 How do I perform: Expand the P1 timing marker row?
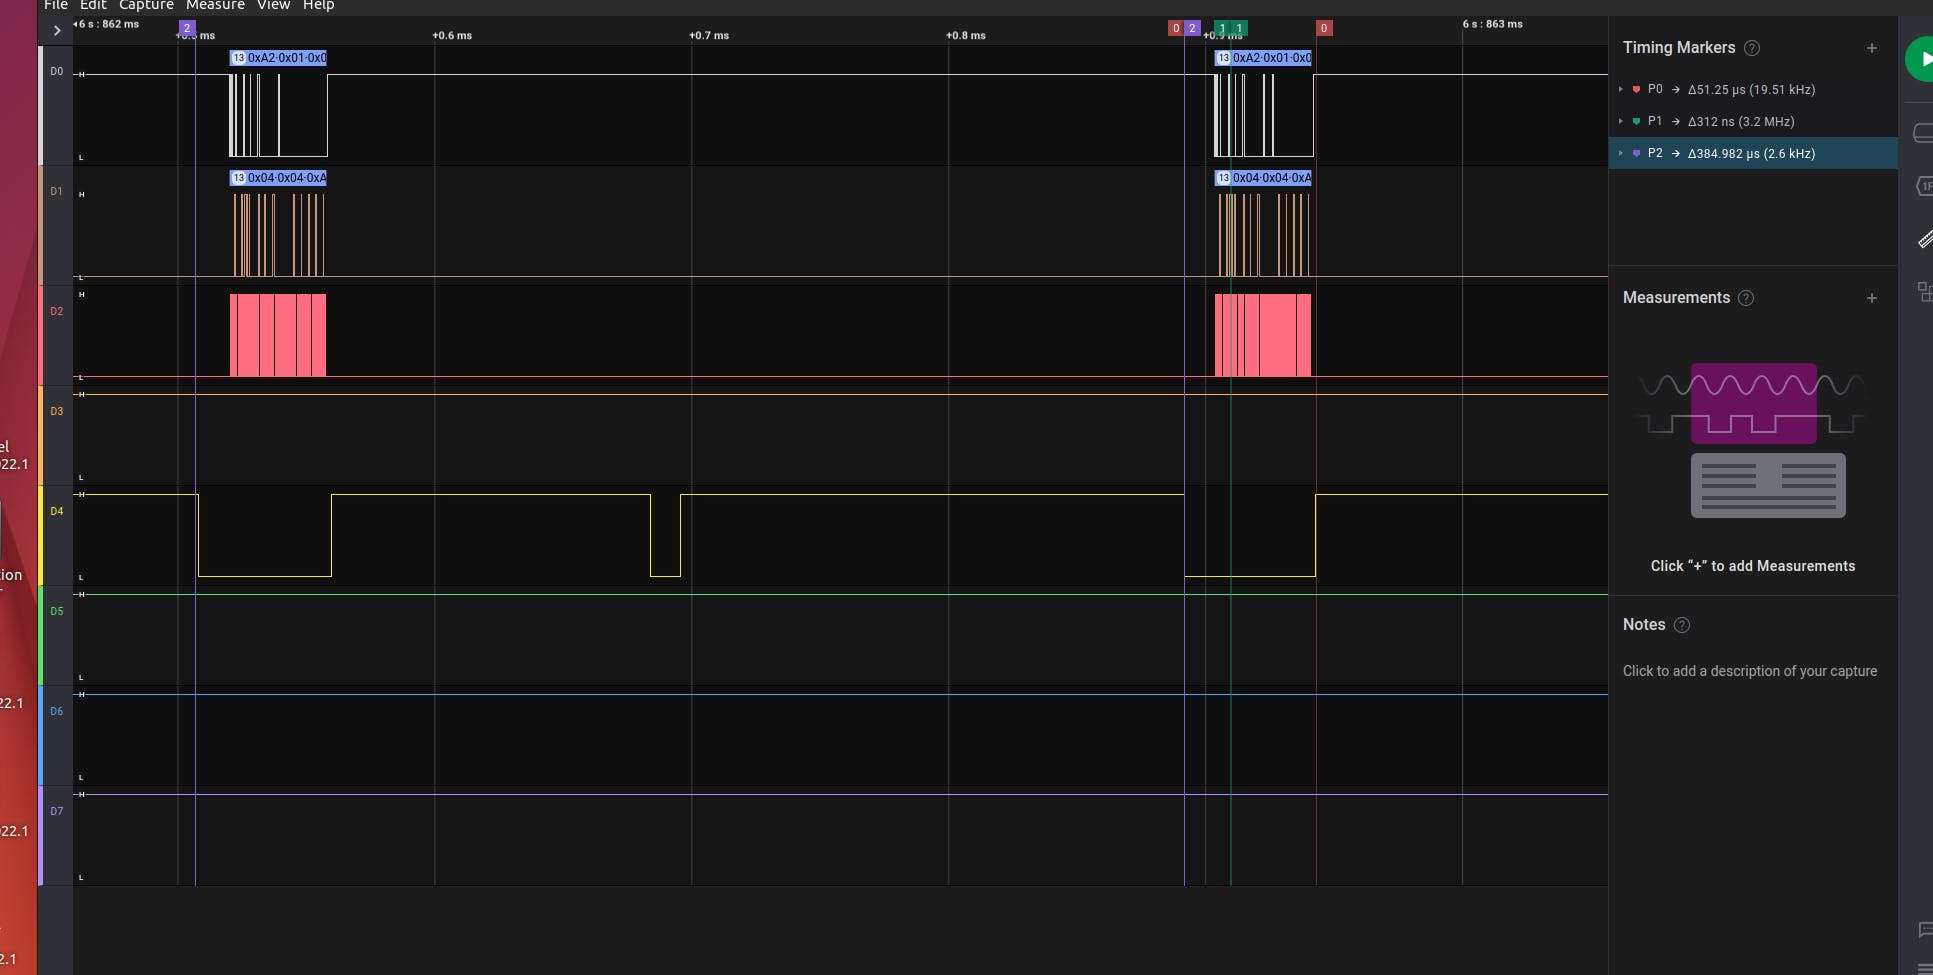[1621, 121]
